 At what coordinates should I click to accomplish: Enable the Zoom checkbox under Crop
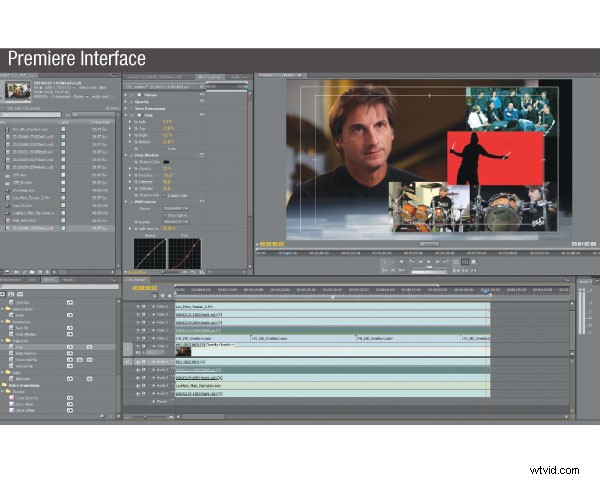165,149
